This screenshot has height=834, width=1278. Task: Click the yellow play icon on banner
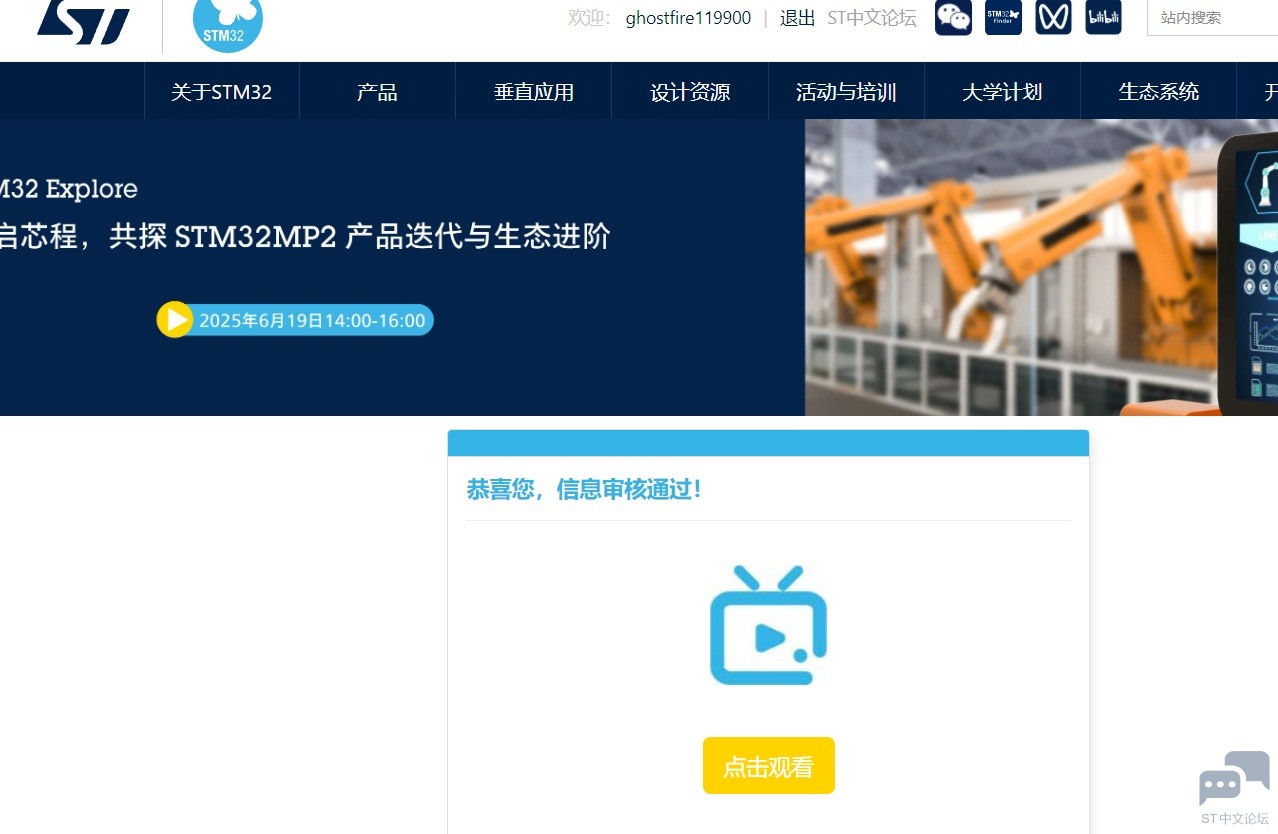175,320
